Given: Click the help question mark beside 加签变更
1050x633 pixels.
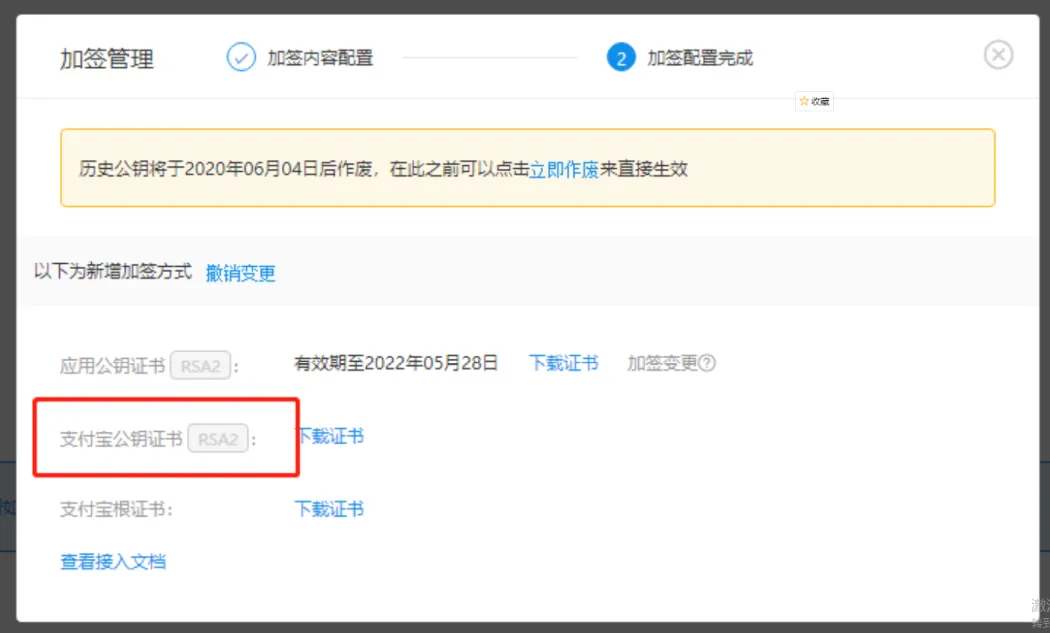Looking at the screenshot, I should tap(708, 364).
